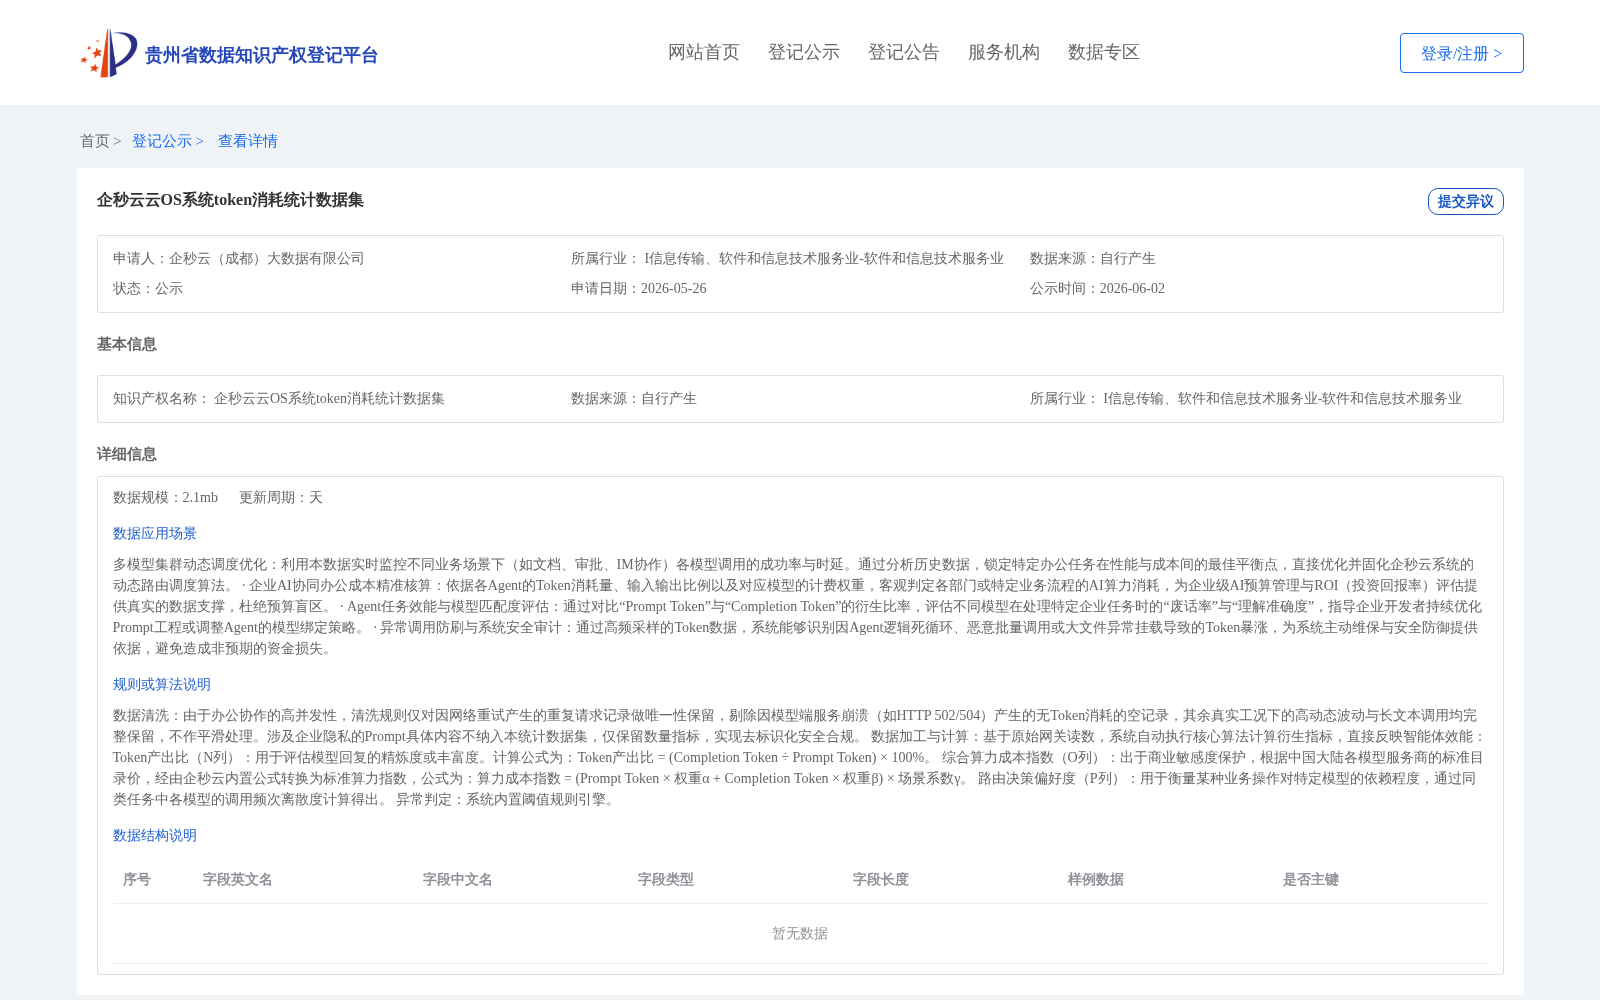Screen dimensions: 1600x1000
Task: Click the 知识产权名称 field in basic info
Action: click(x=279, y=398)
